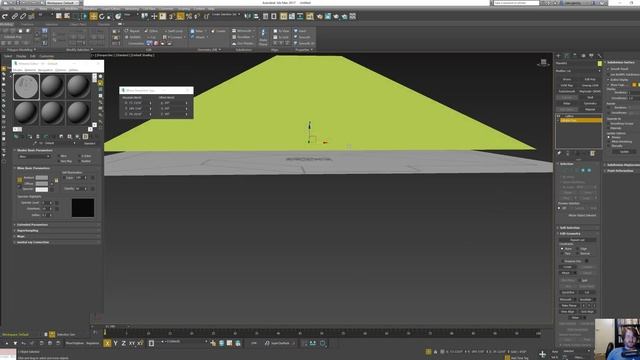Restrict to X axis constraint button

pos(107,343)
